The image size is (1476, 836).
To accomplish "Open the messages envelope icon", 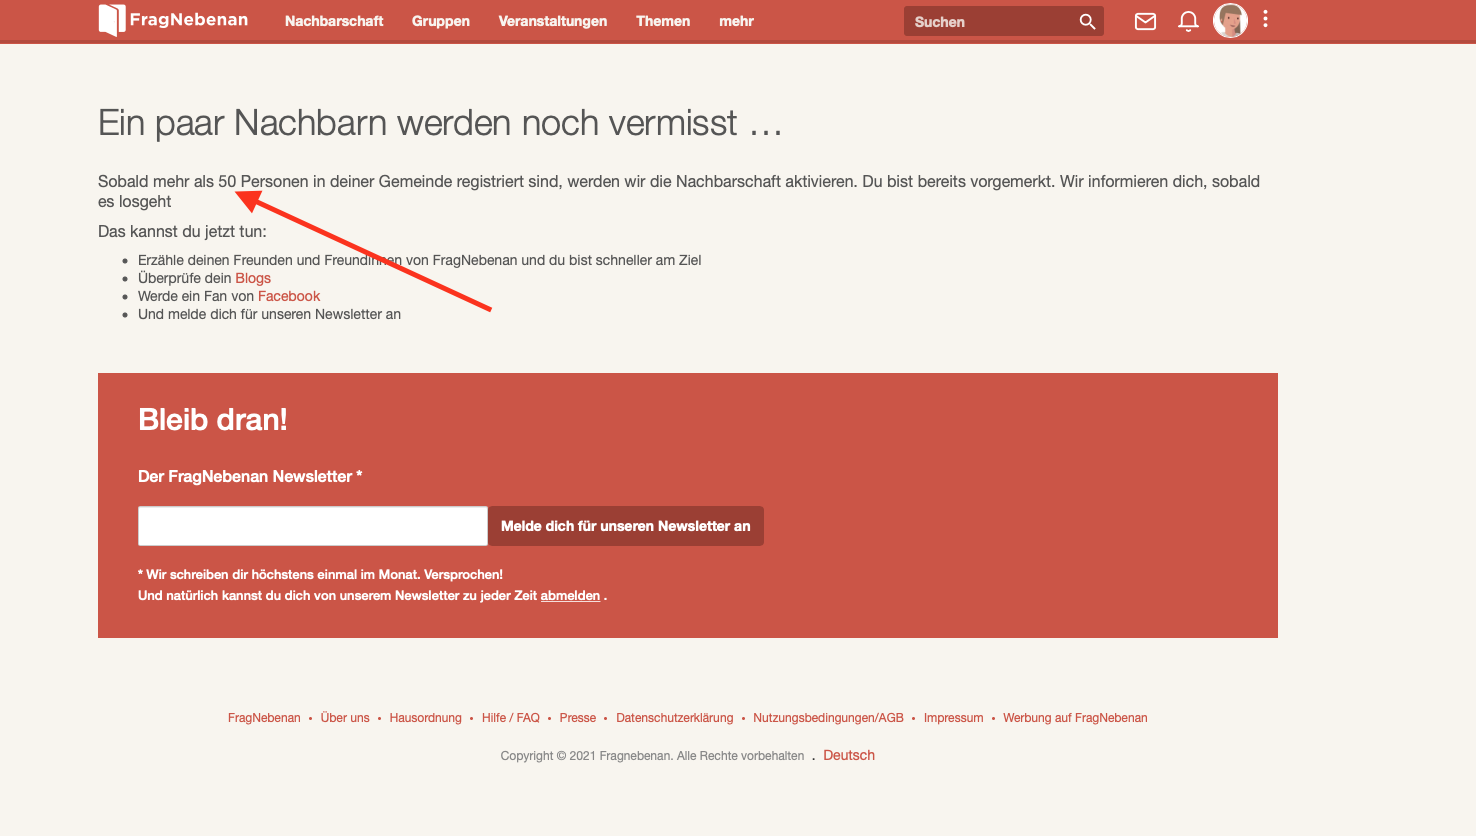I will coord(1145,21).
